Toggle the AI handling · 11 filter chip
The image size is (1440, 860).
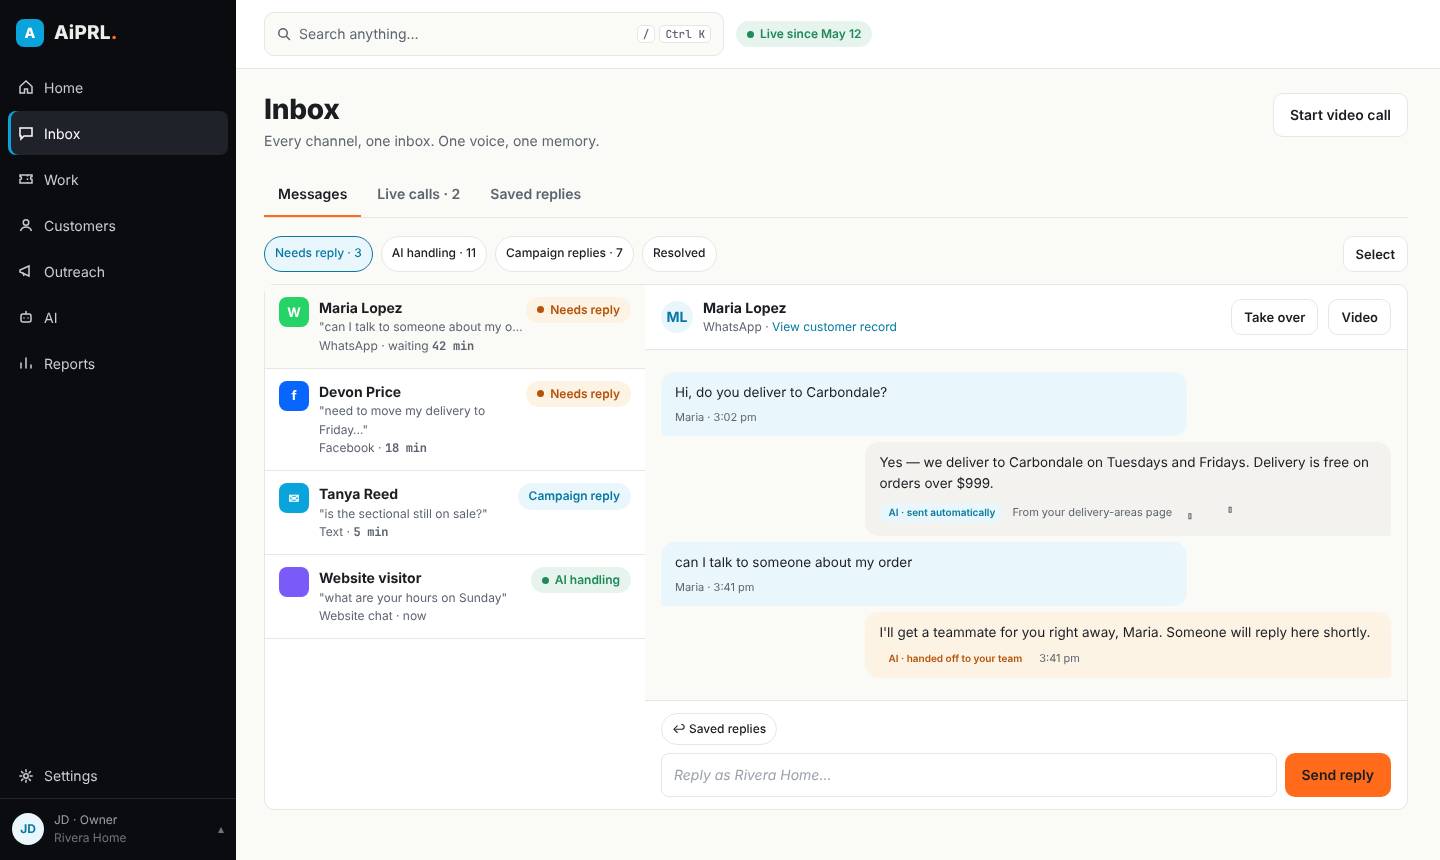(434, 254)
